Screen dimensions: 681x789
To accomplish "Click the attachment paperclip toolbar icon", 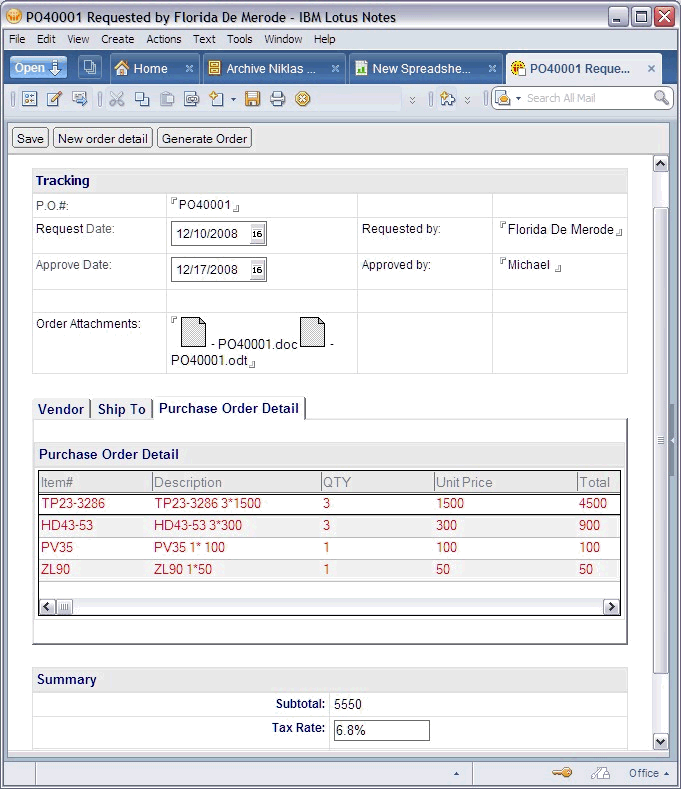I will coord(192,99).
